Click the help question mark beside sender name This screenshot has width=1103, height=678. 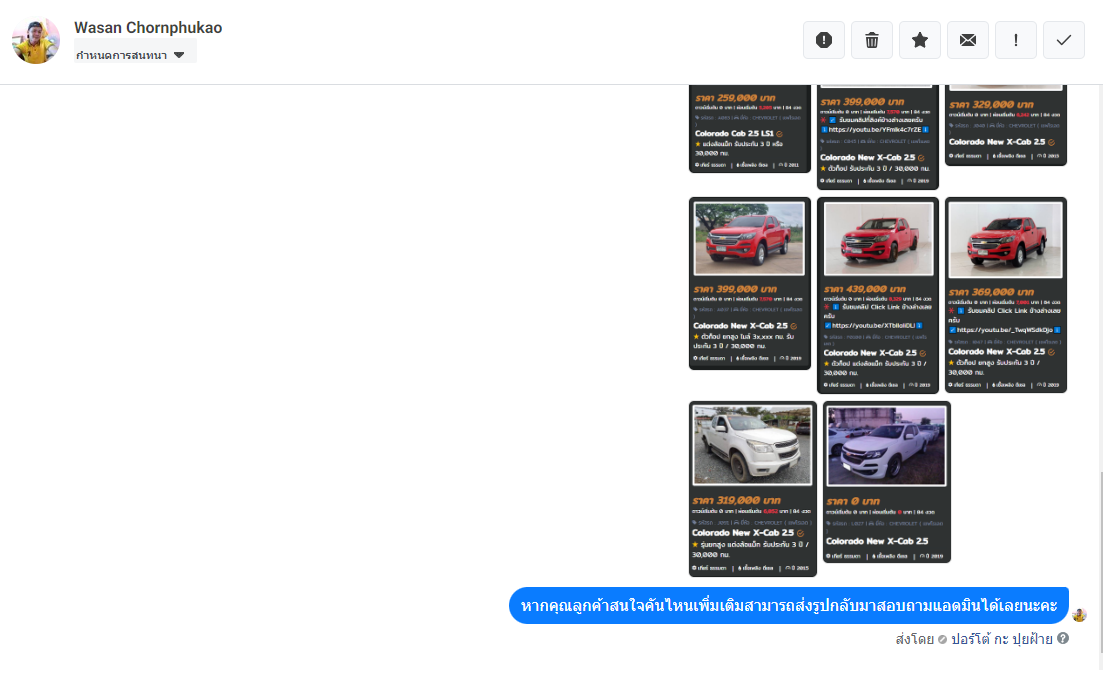(x=1063, y=638)
